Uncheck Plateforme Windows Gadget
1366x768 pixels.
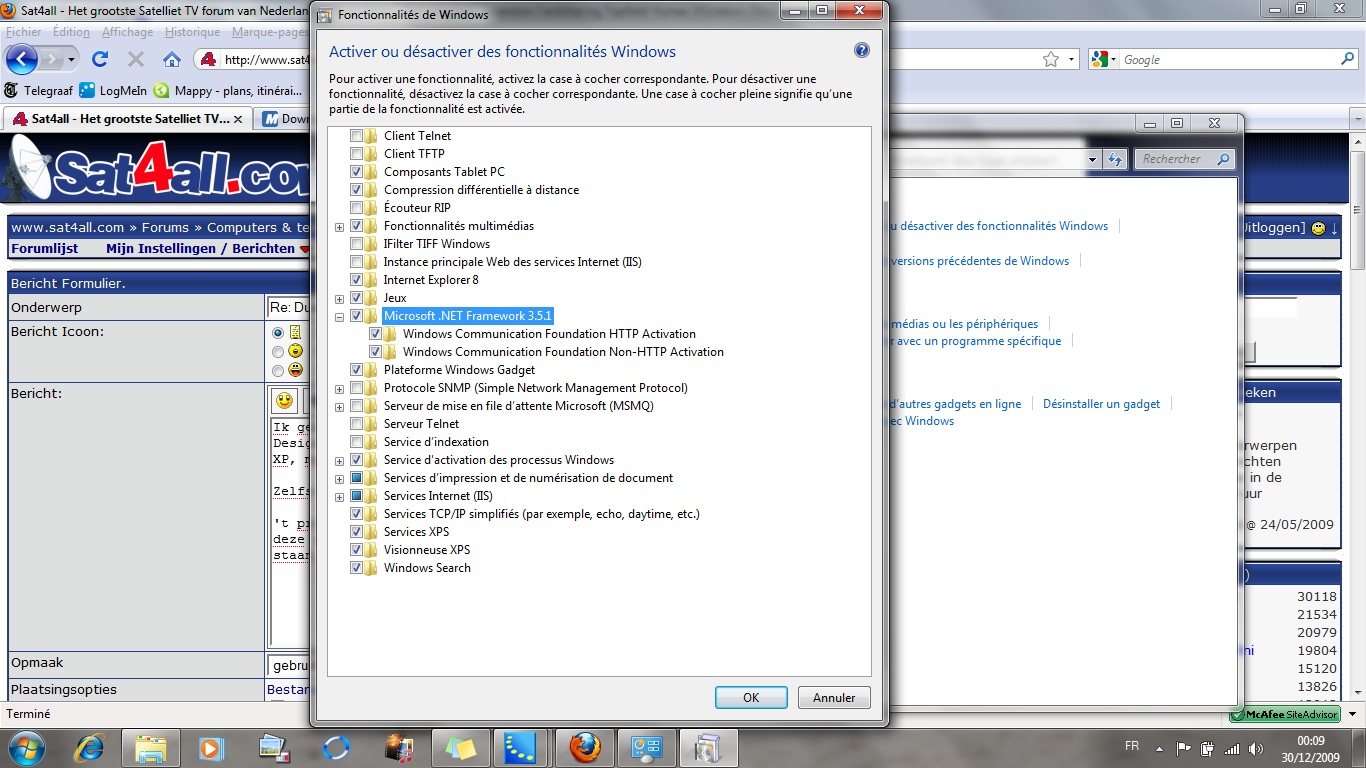tap(356, 370)
